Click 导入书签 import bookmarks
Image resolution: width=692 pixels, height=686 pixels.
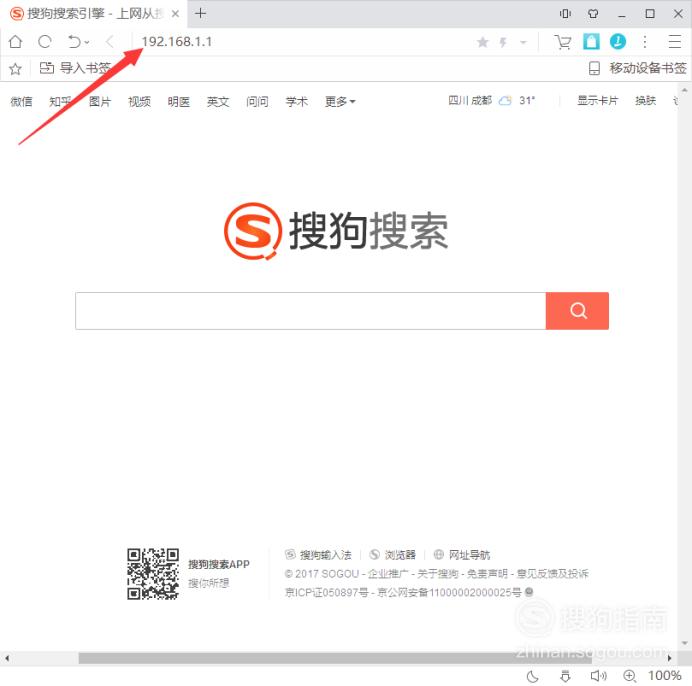[75, 68]
